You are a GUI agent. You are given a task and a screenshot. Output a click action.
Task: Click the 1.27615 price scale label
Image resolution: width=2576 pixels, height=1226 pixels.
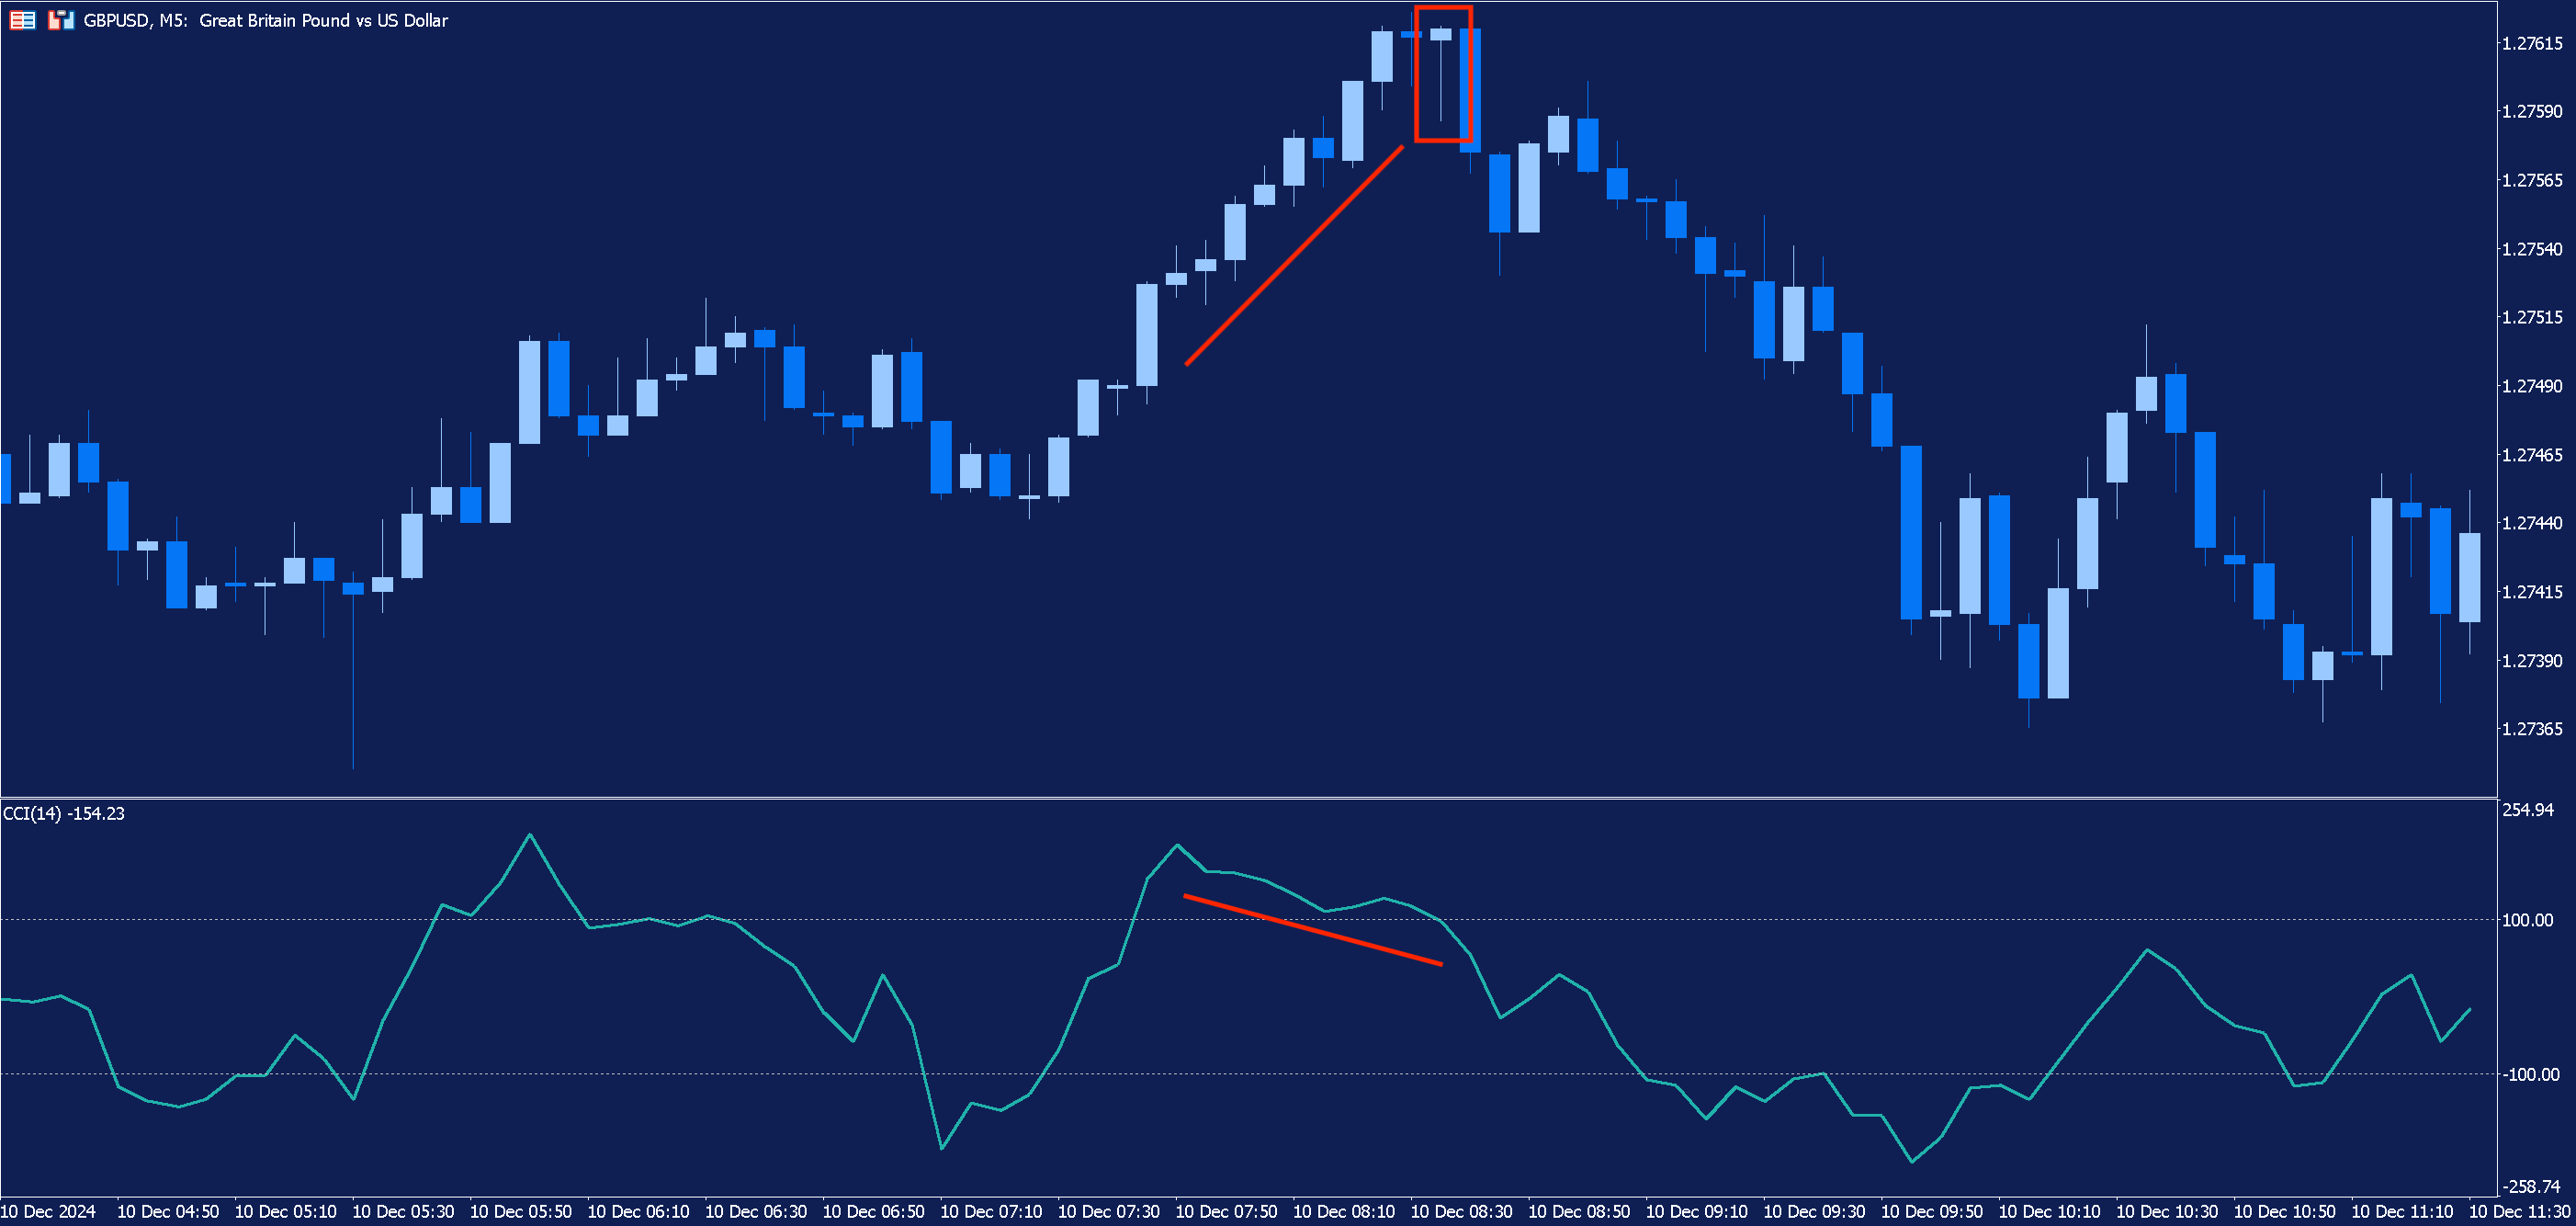pos(2531,43)
